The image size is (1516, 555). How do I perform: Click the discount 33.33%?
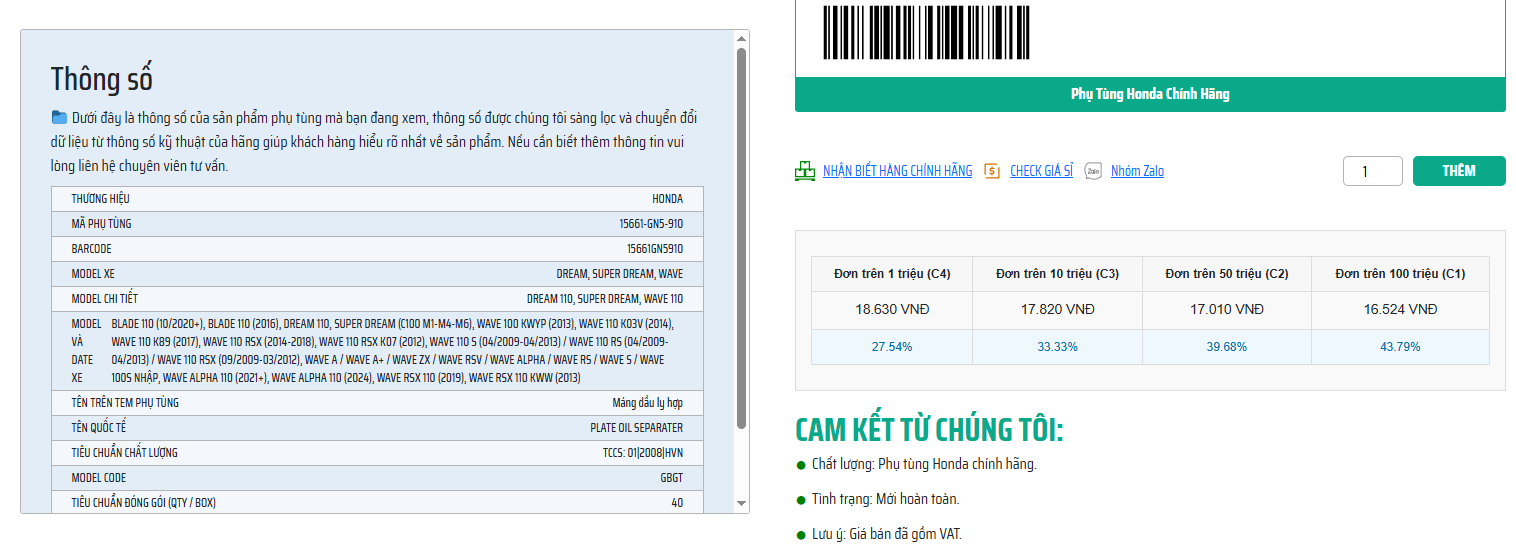click(x=1057, y=347)
